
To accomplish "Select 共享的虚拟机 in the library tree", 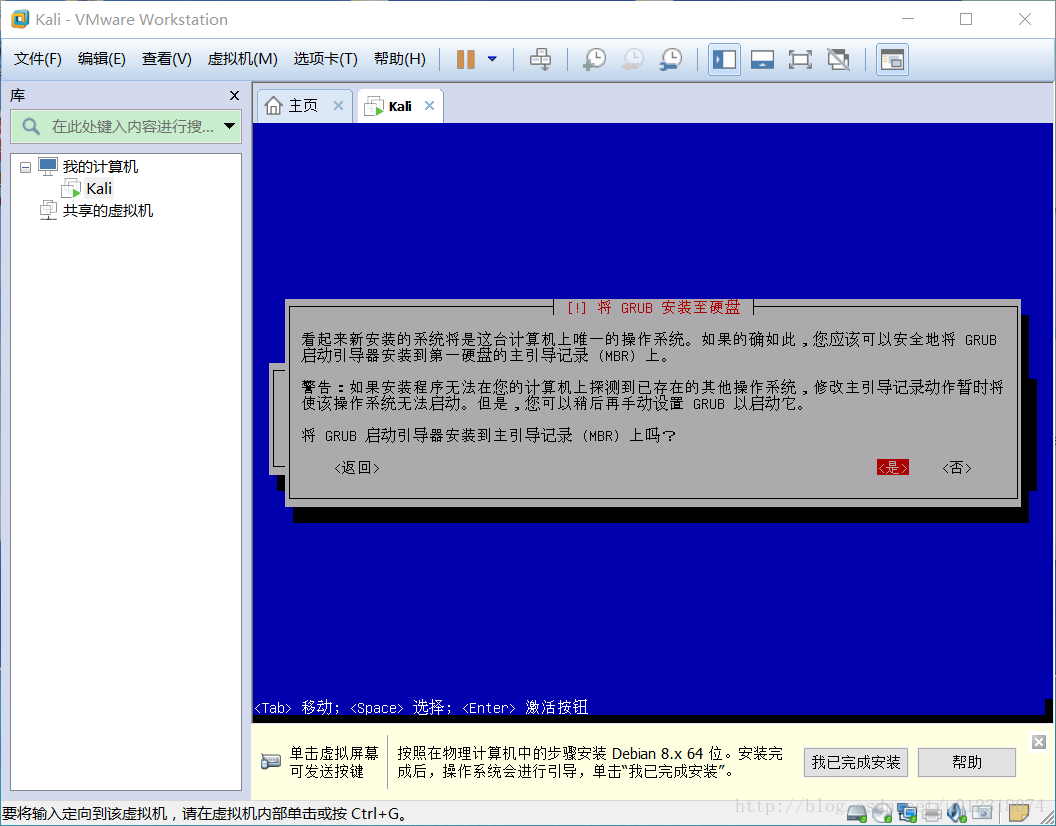I will pyautogui.click(x=108, y=211).
